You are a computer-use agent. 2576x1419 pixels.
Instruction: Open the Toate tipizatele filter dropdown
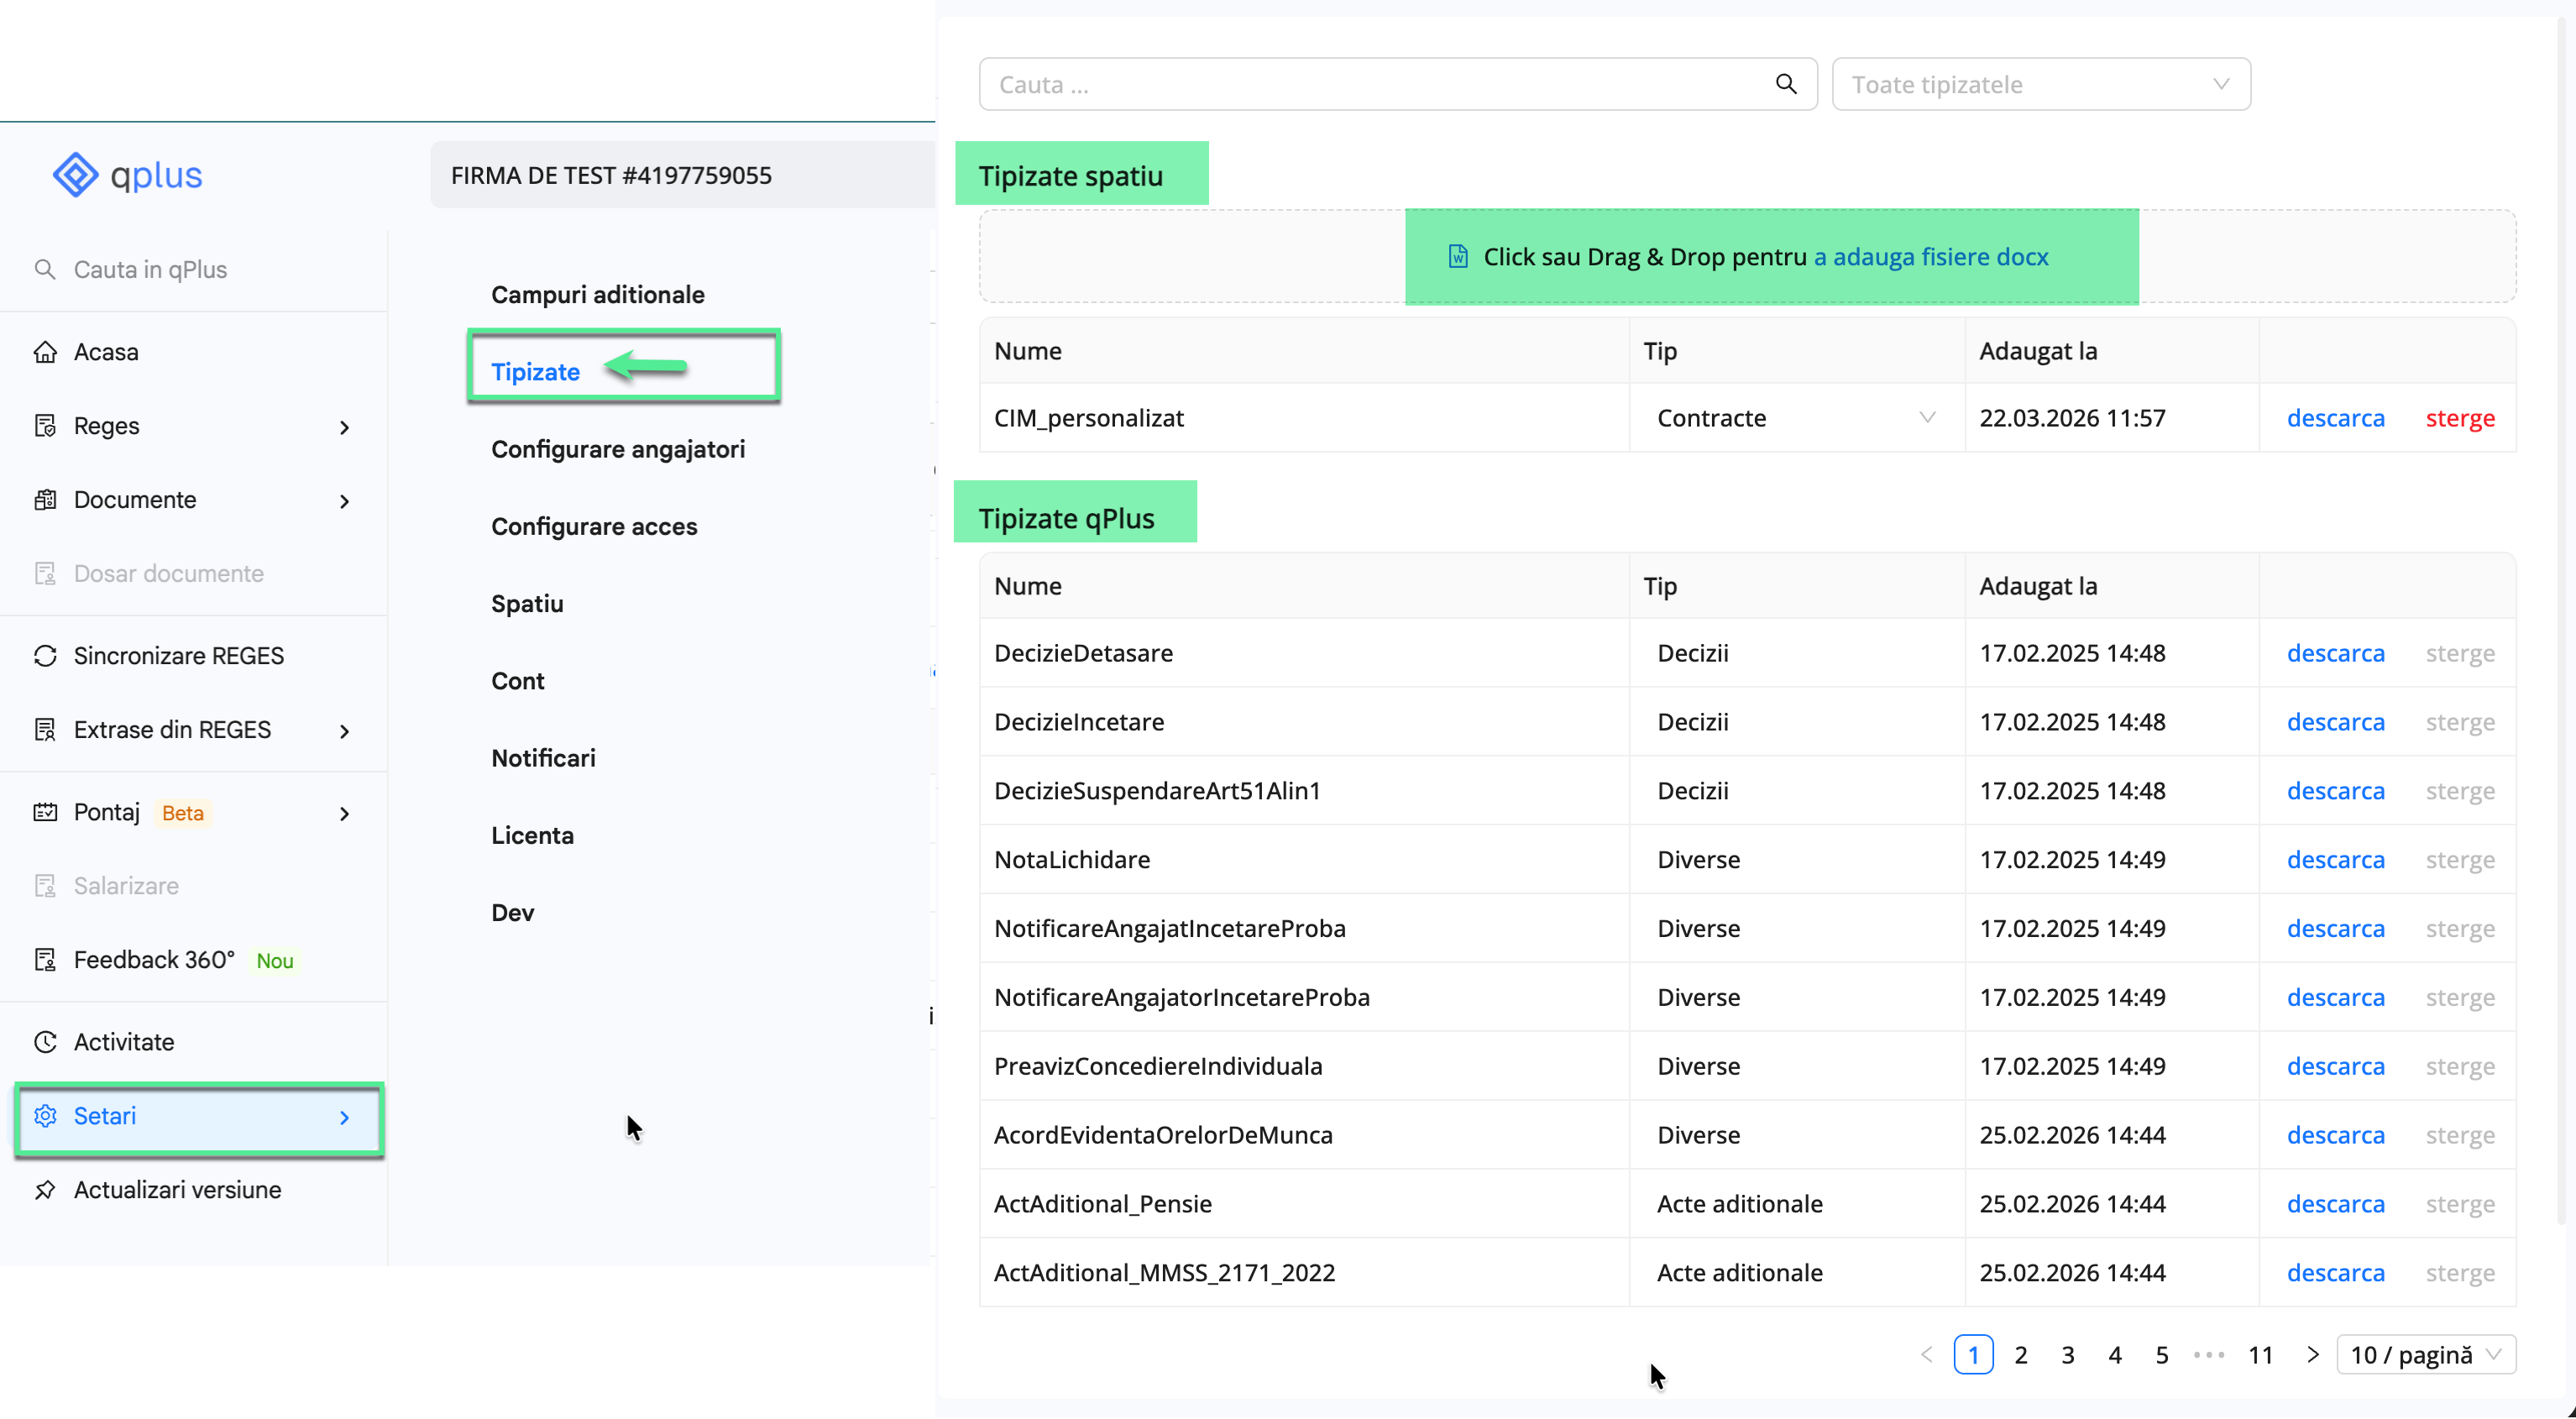coord(2040,84)
